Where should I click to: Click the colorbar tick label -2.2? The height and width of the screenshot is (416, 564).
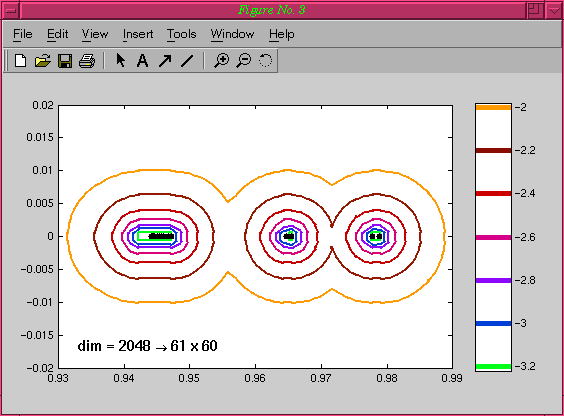[x=525, y=150]
